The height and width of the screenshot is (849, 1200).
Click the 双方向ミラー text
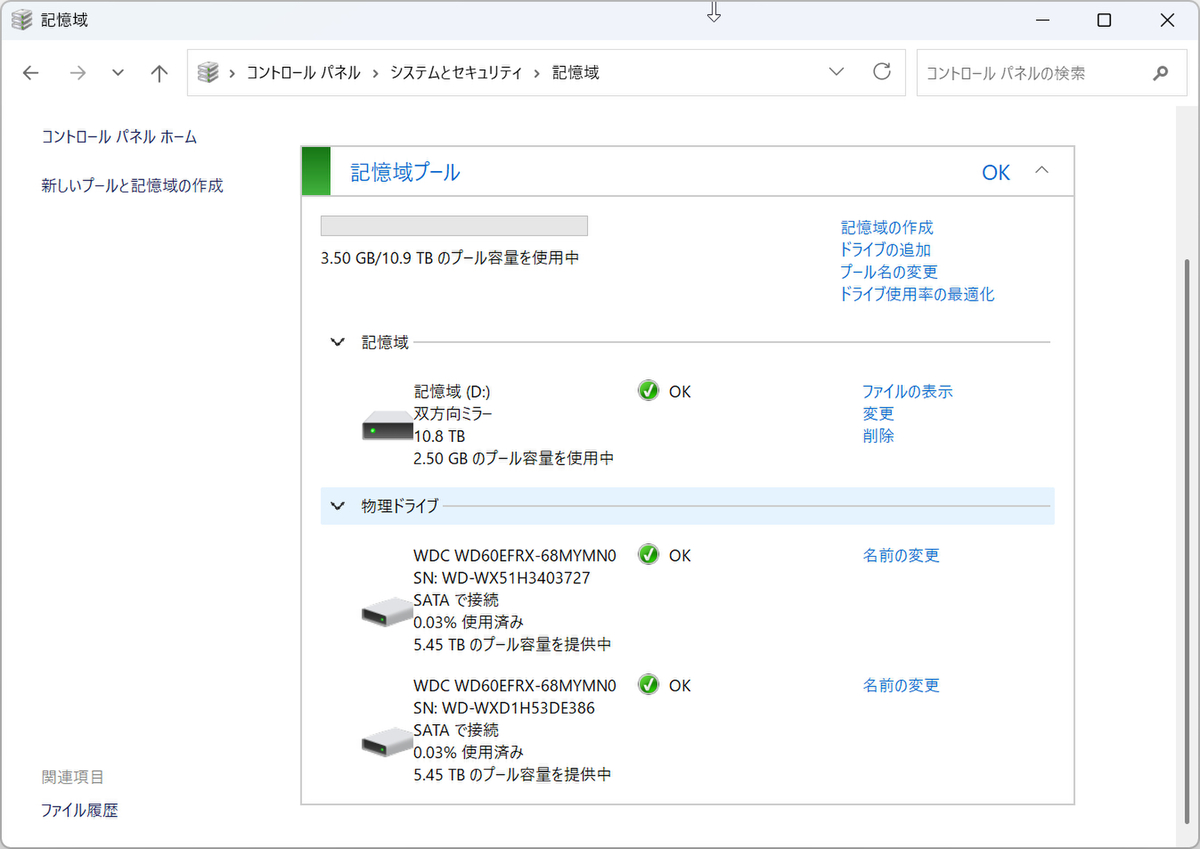click(x=453, y=414)
